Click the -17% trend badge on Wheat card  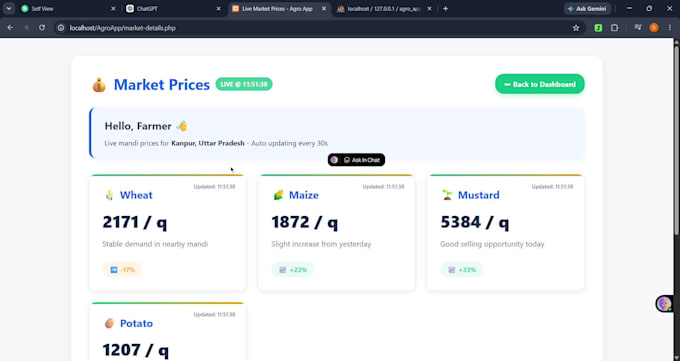(122, 270)
